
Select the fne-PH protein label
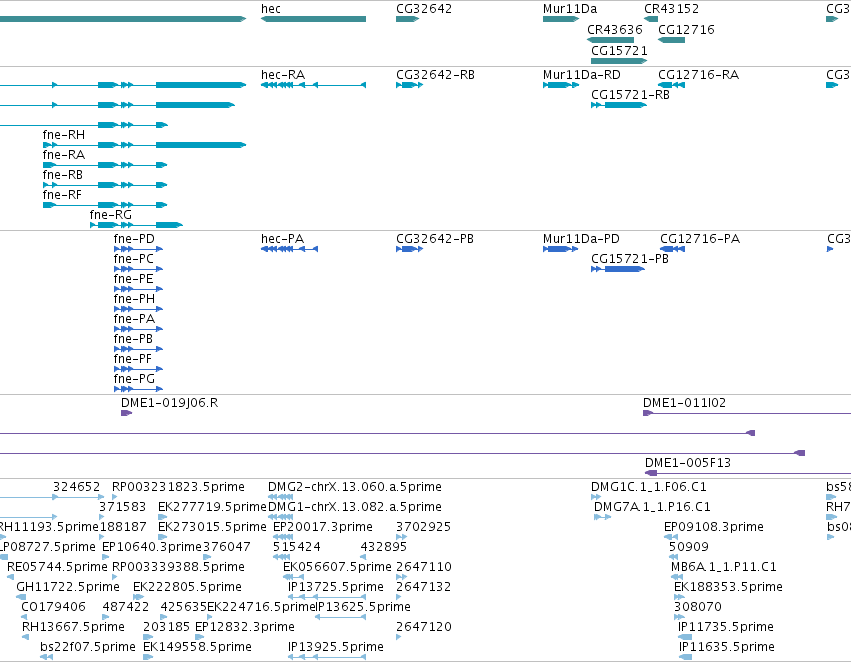click(x=134, y=299)
